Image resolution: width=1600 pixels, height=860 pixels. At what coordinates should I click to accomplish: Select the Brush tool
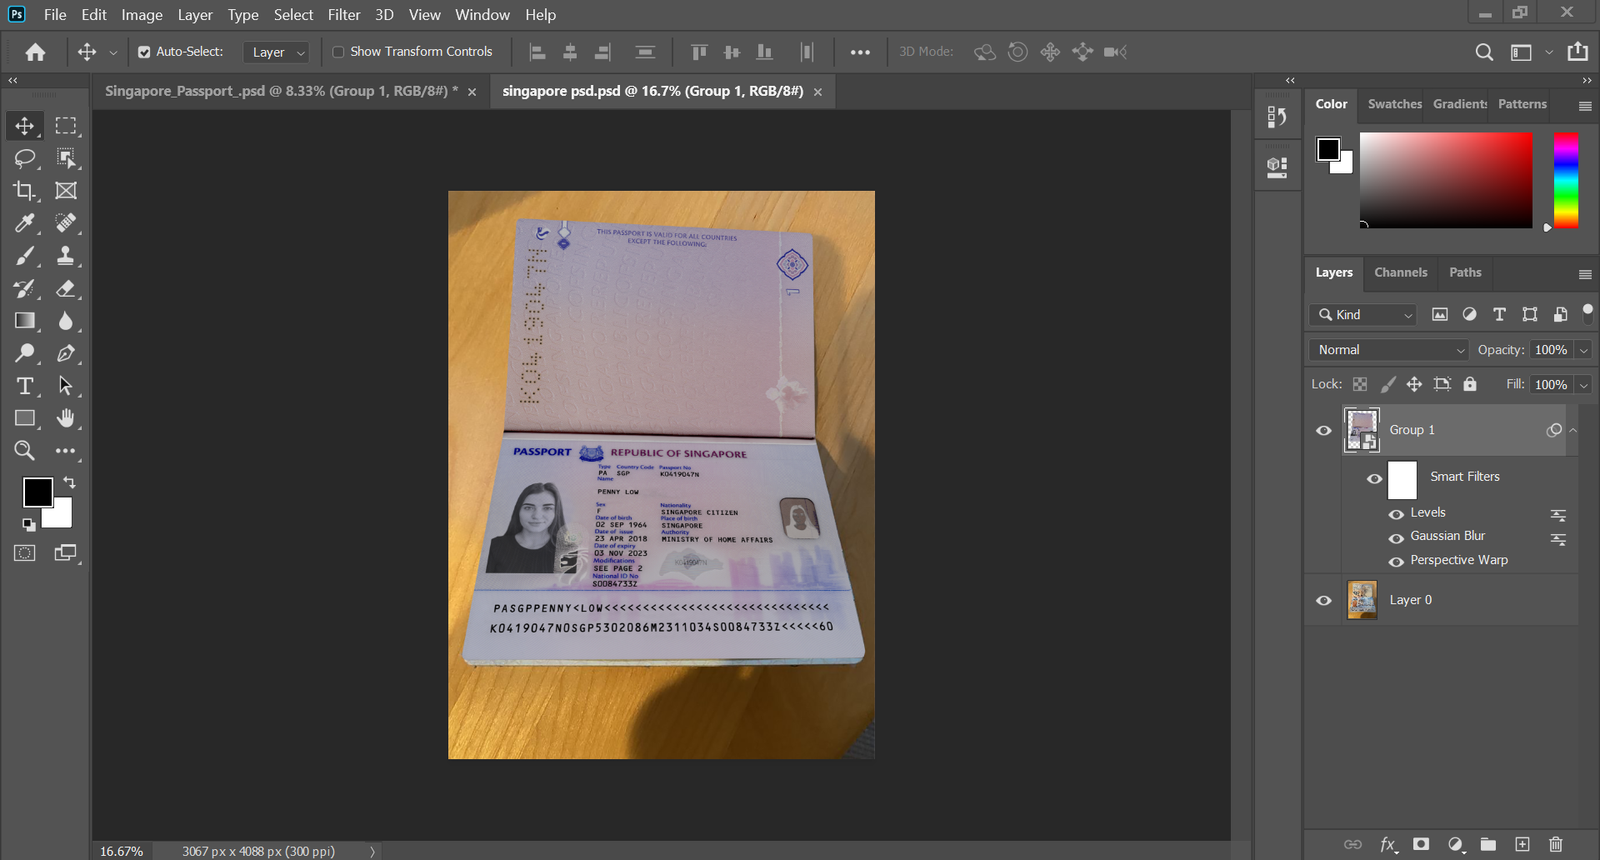pyautogui.click(x=25, y=256)
